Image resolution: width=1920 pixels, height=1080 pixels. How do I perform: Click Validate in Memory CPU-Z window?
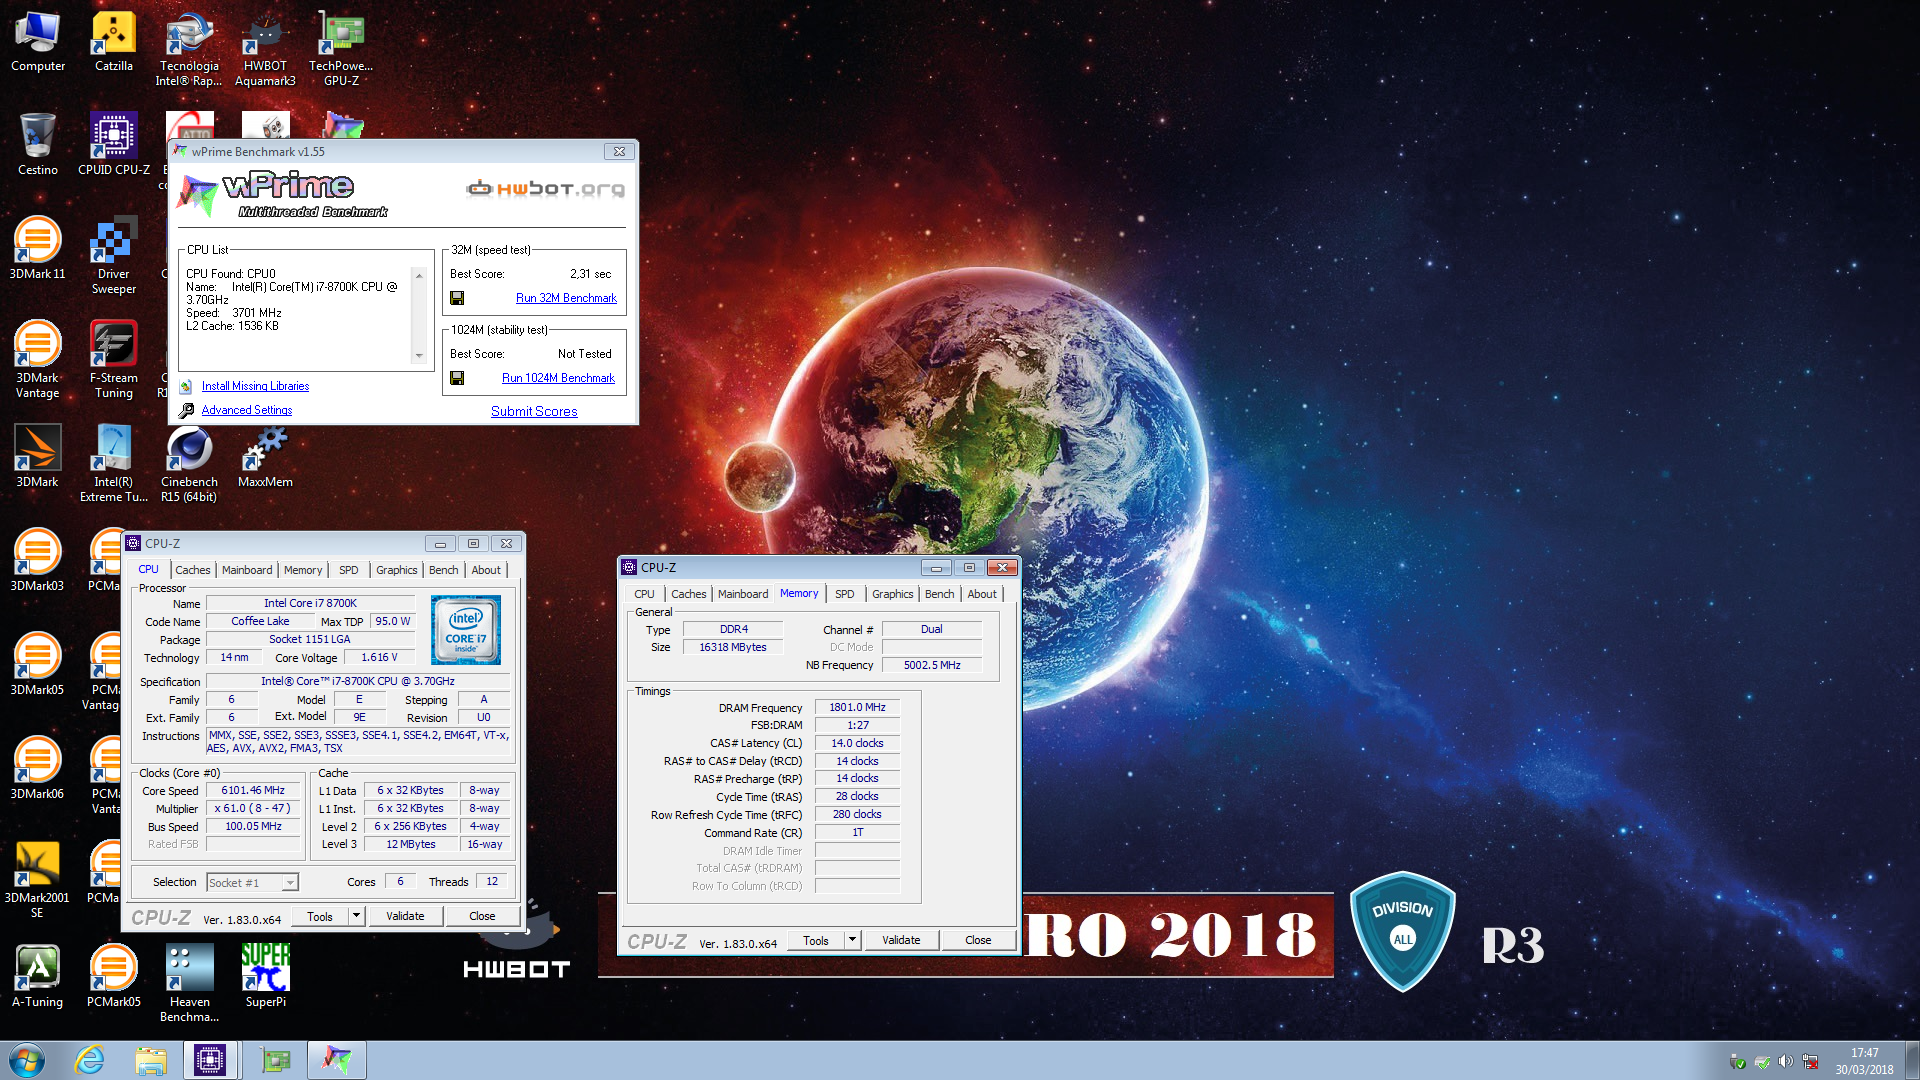pyautogui.click(x=901, y=940)
